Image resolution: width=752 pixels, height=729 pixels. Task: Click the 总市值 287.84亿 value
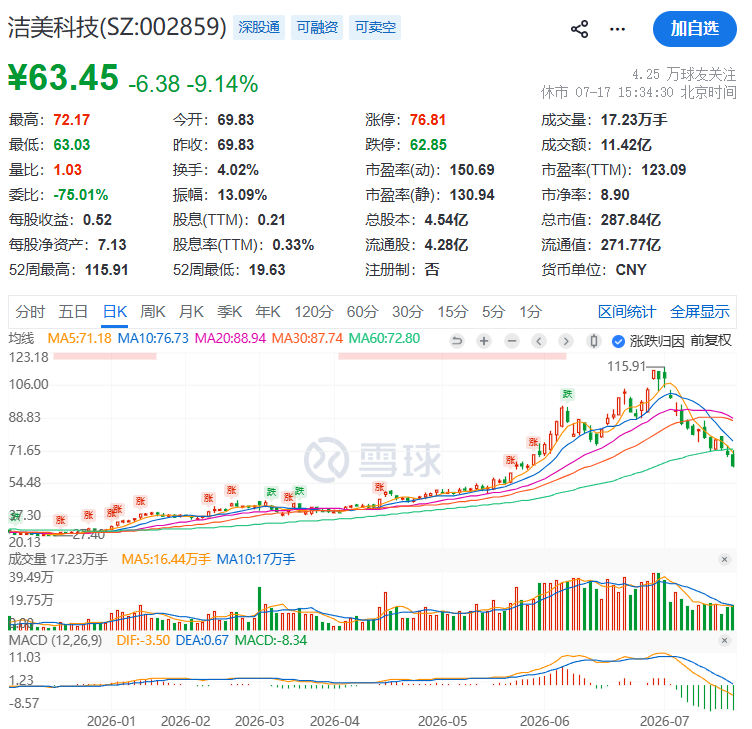631,220
